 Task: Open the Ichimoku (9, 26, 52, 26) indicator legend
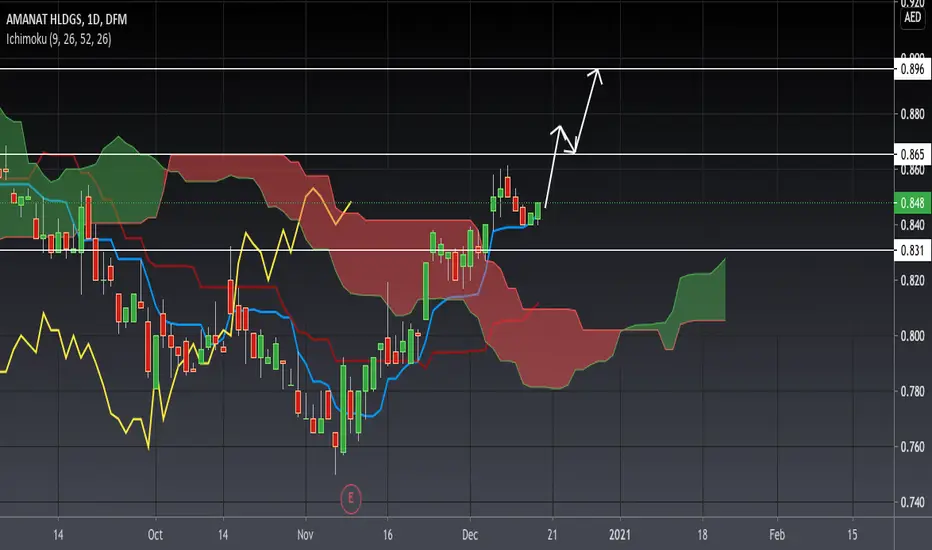pos(58,39)
